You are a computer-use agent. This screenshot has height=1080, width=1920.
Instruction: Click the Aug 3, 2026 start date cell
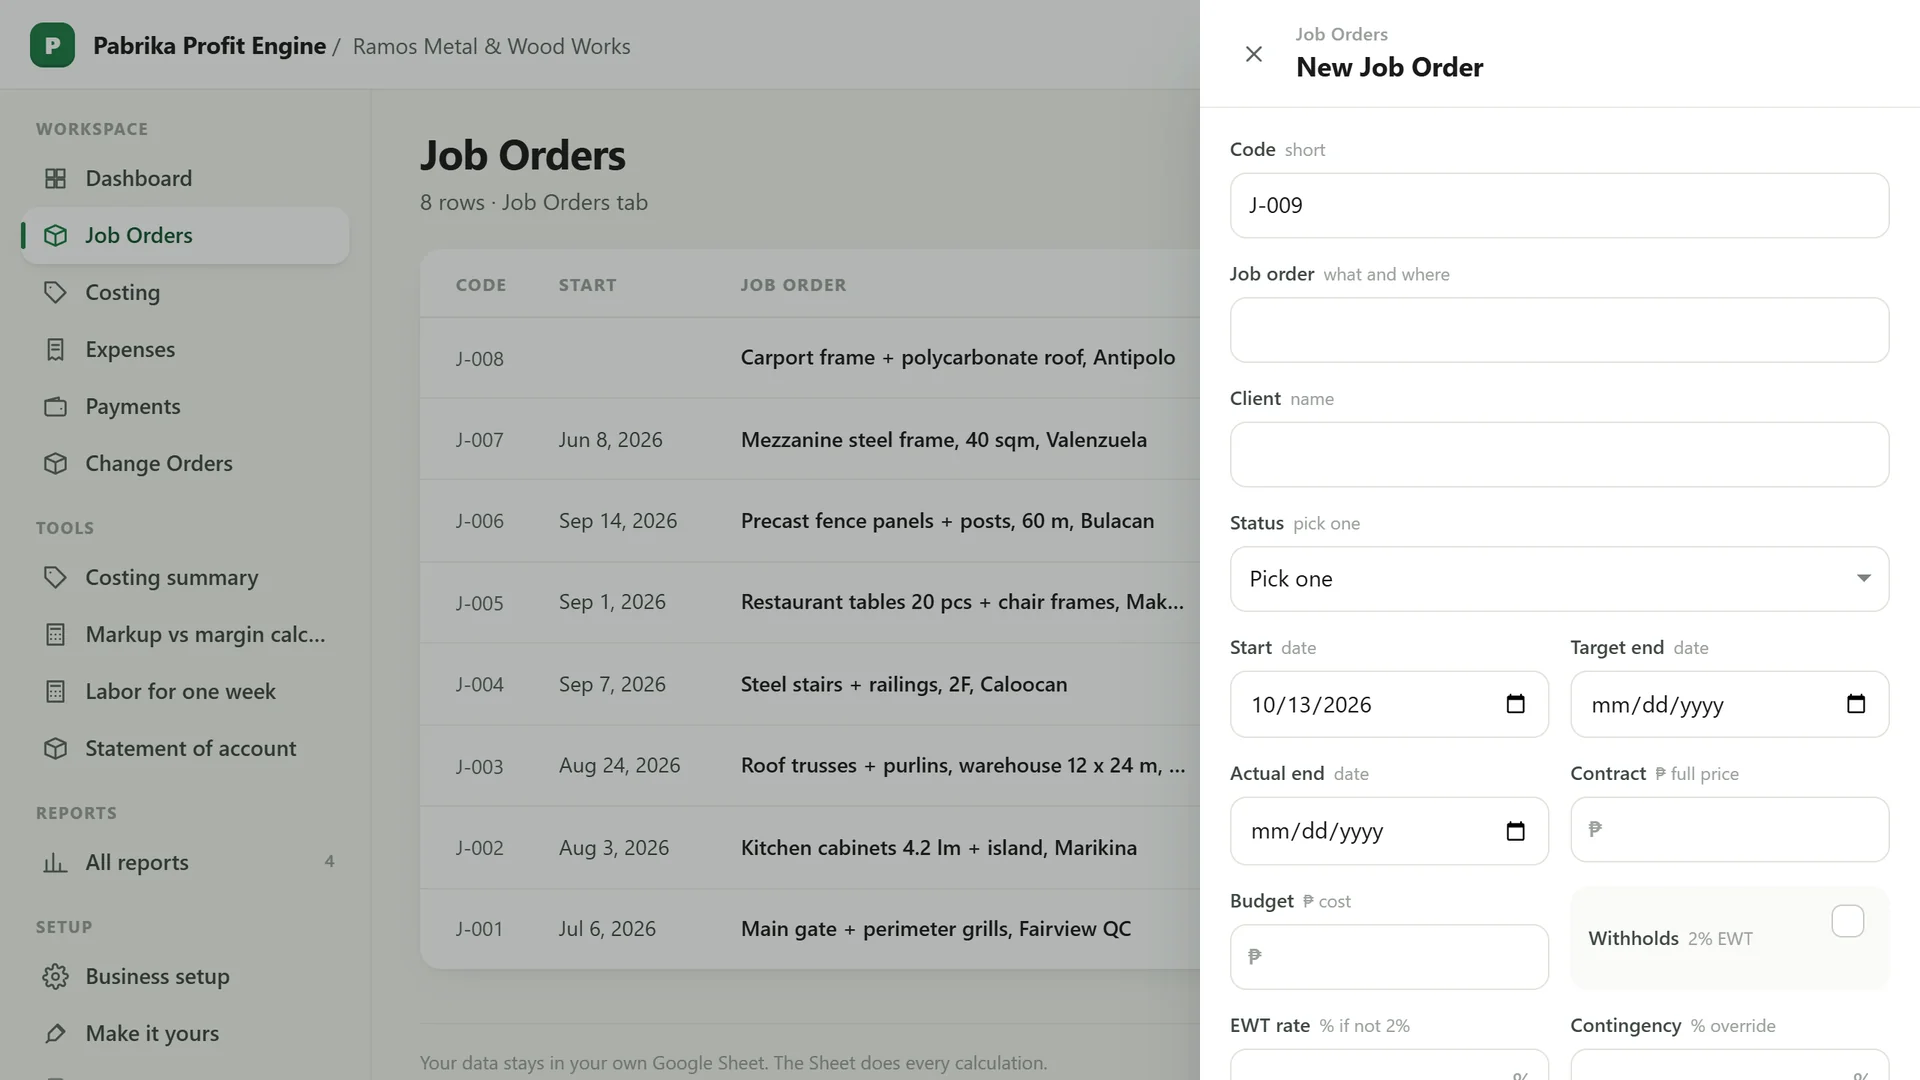(x=614, y=848)
